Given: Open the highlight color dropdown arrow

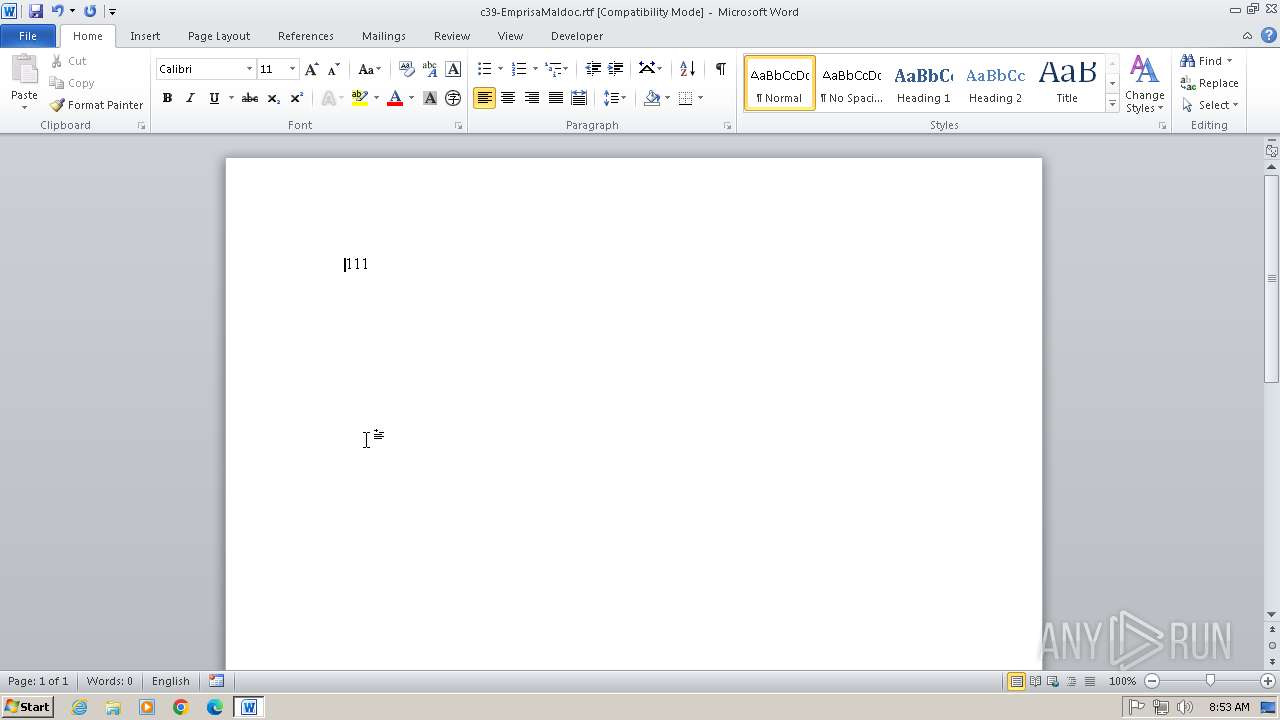Looking at the screenshot, I should 376,98.
